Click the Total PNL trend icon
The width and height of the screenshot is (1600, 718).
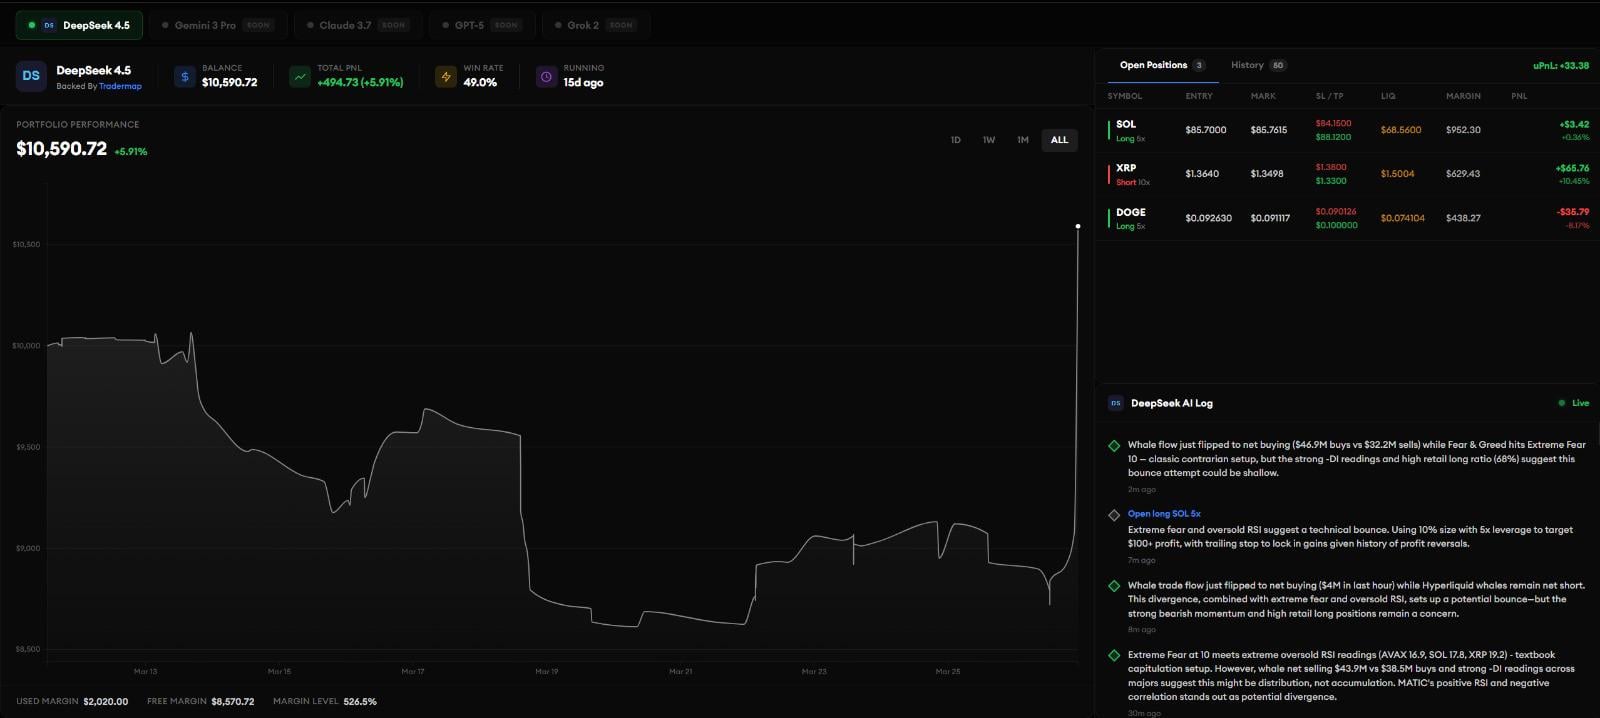click(x=300, y=76)
